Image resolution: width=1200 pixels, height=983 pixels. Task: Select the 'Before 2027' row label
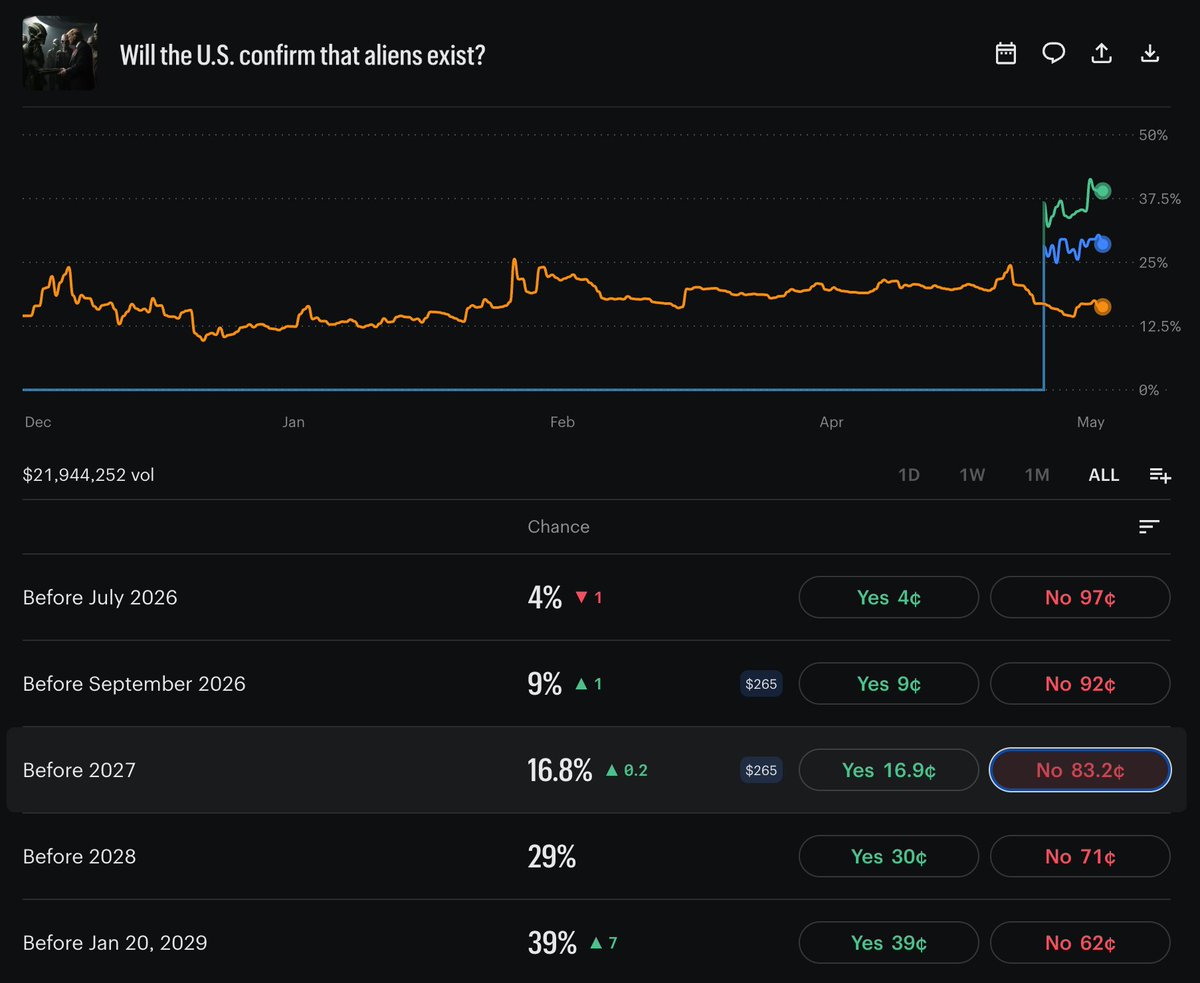pyautogui.click(x=79, y=770)
